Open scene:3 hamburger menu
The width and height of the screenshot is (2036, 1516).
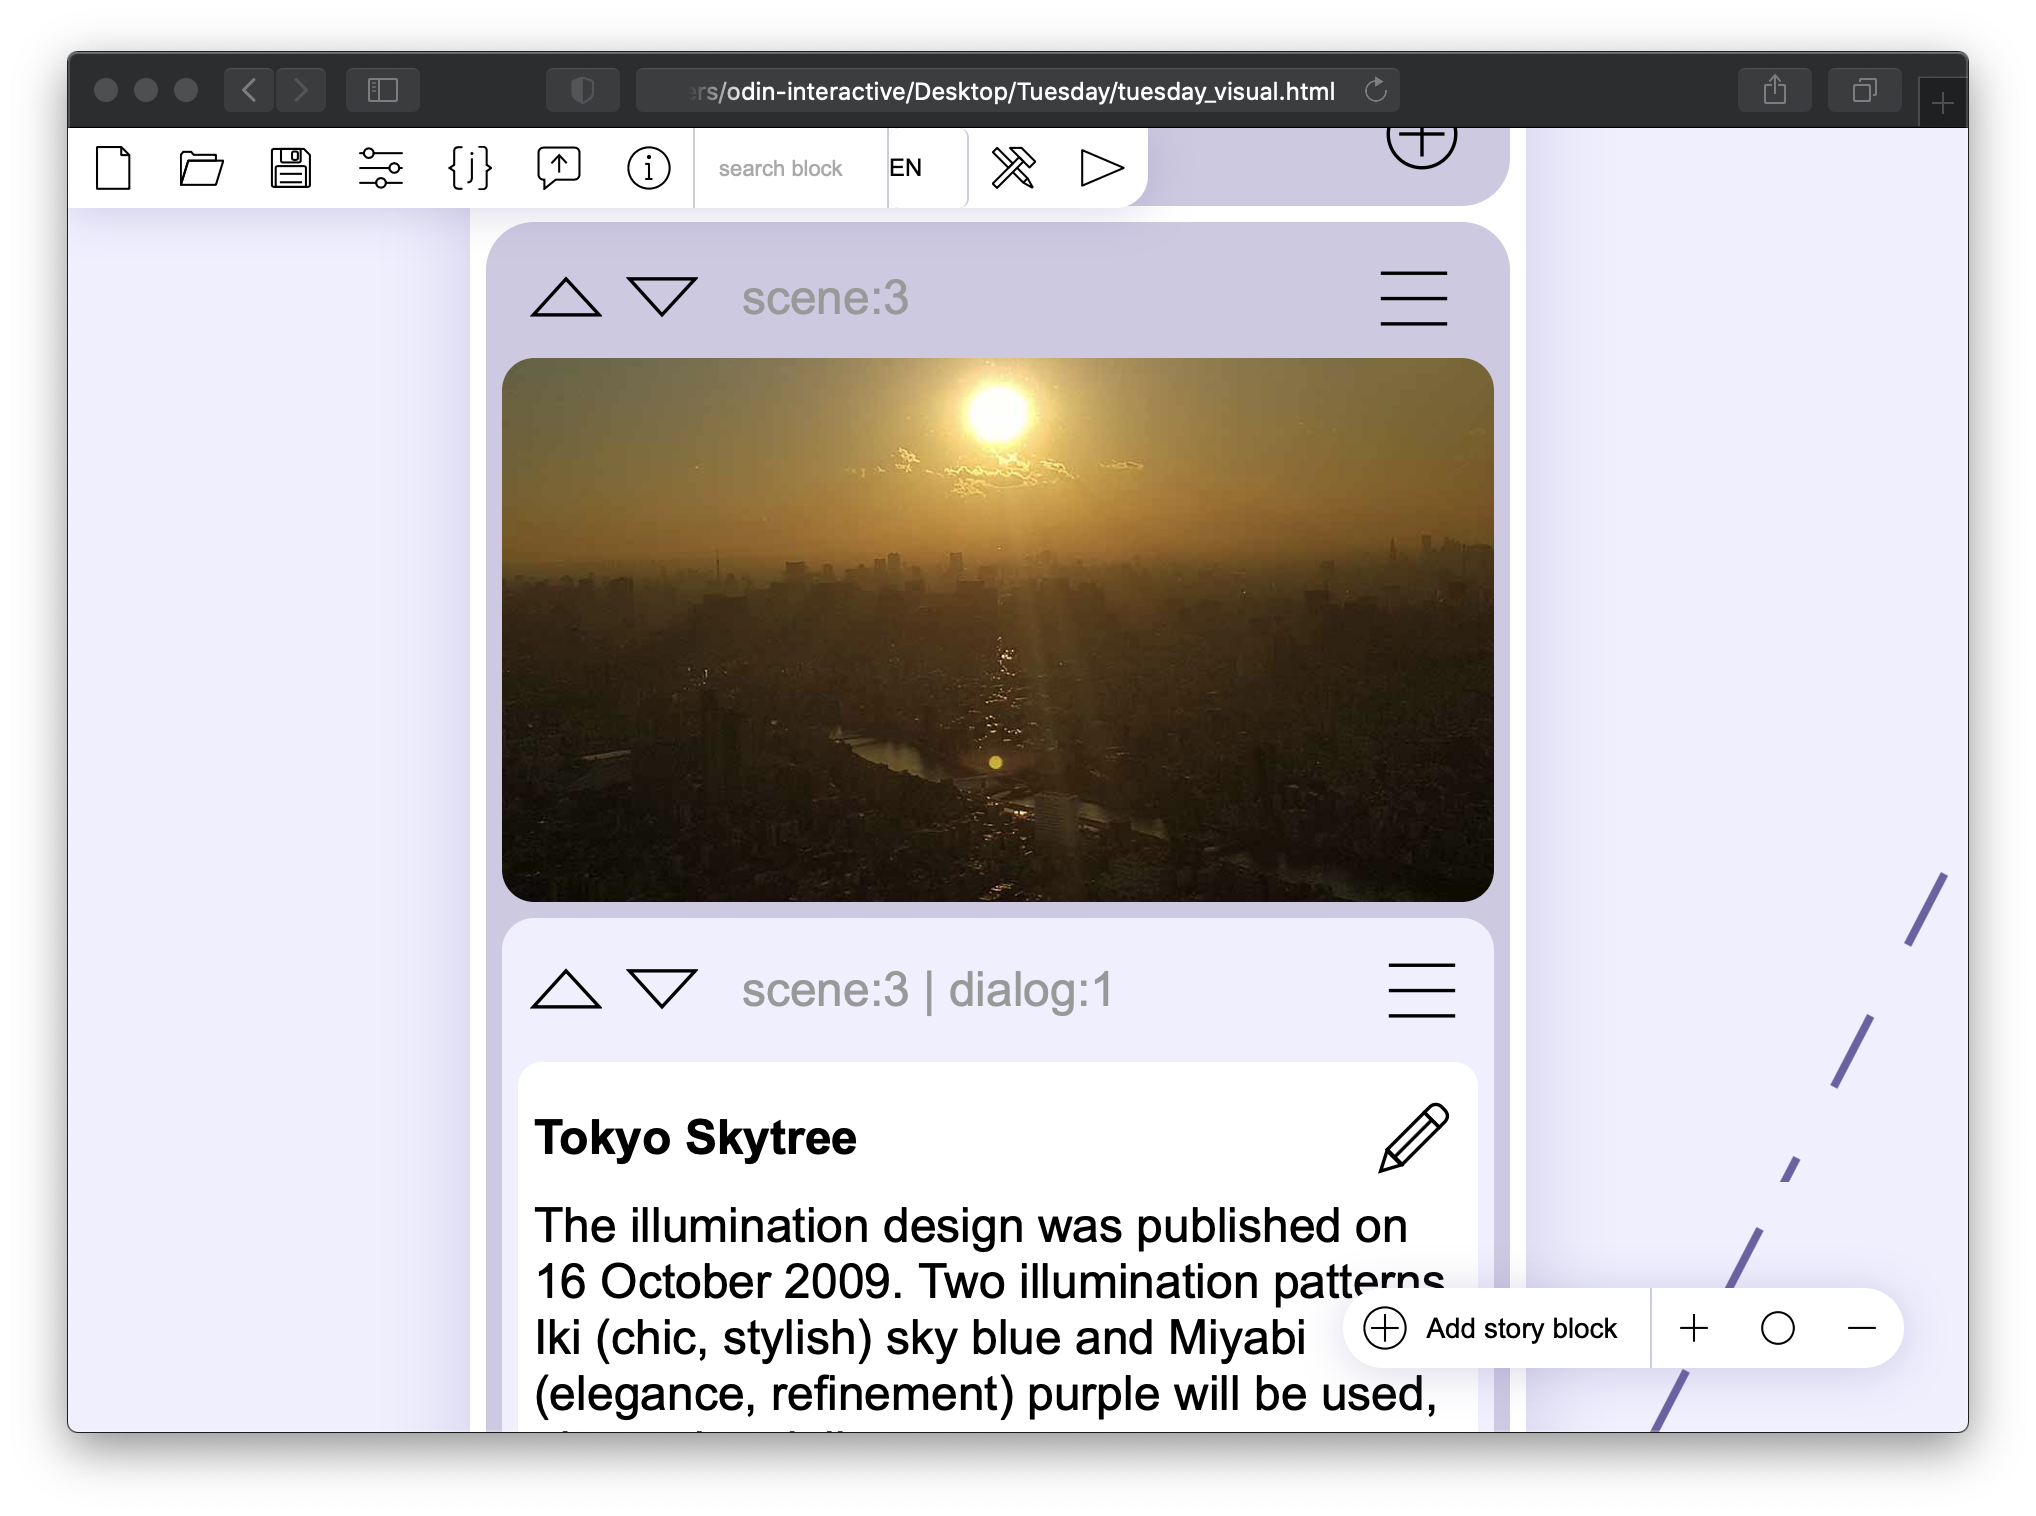(x=1413, y=298)
